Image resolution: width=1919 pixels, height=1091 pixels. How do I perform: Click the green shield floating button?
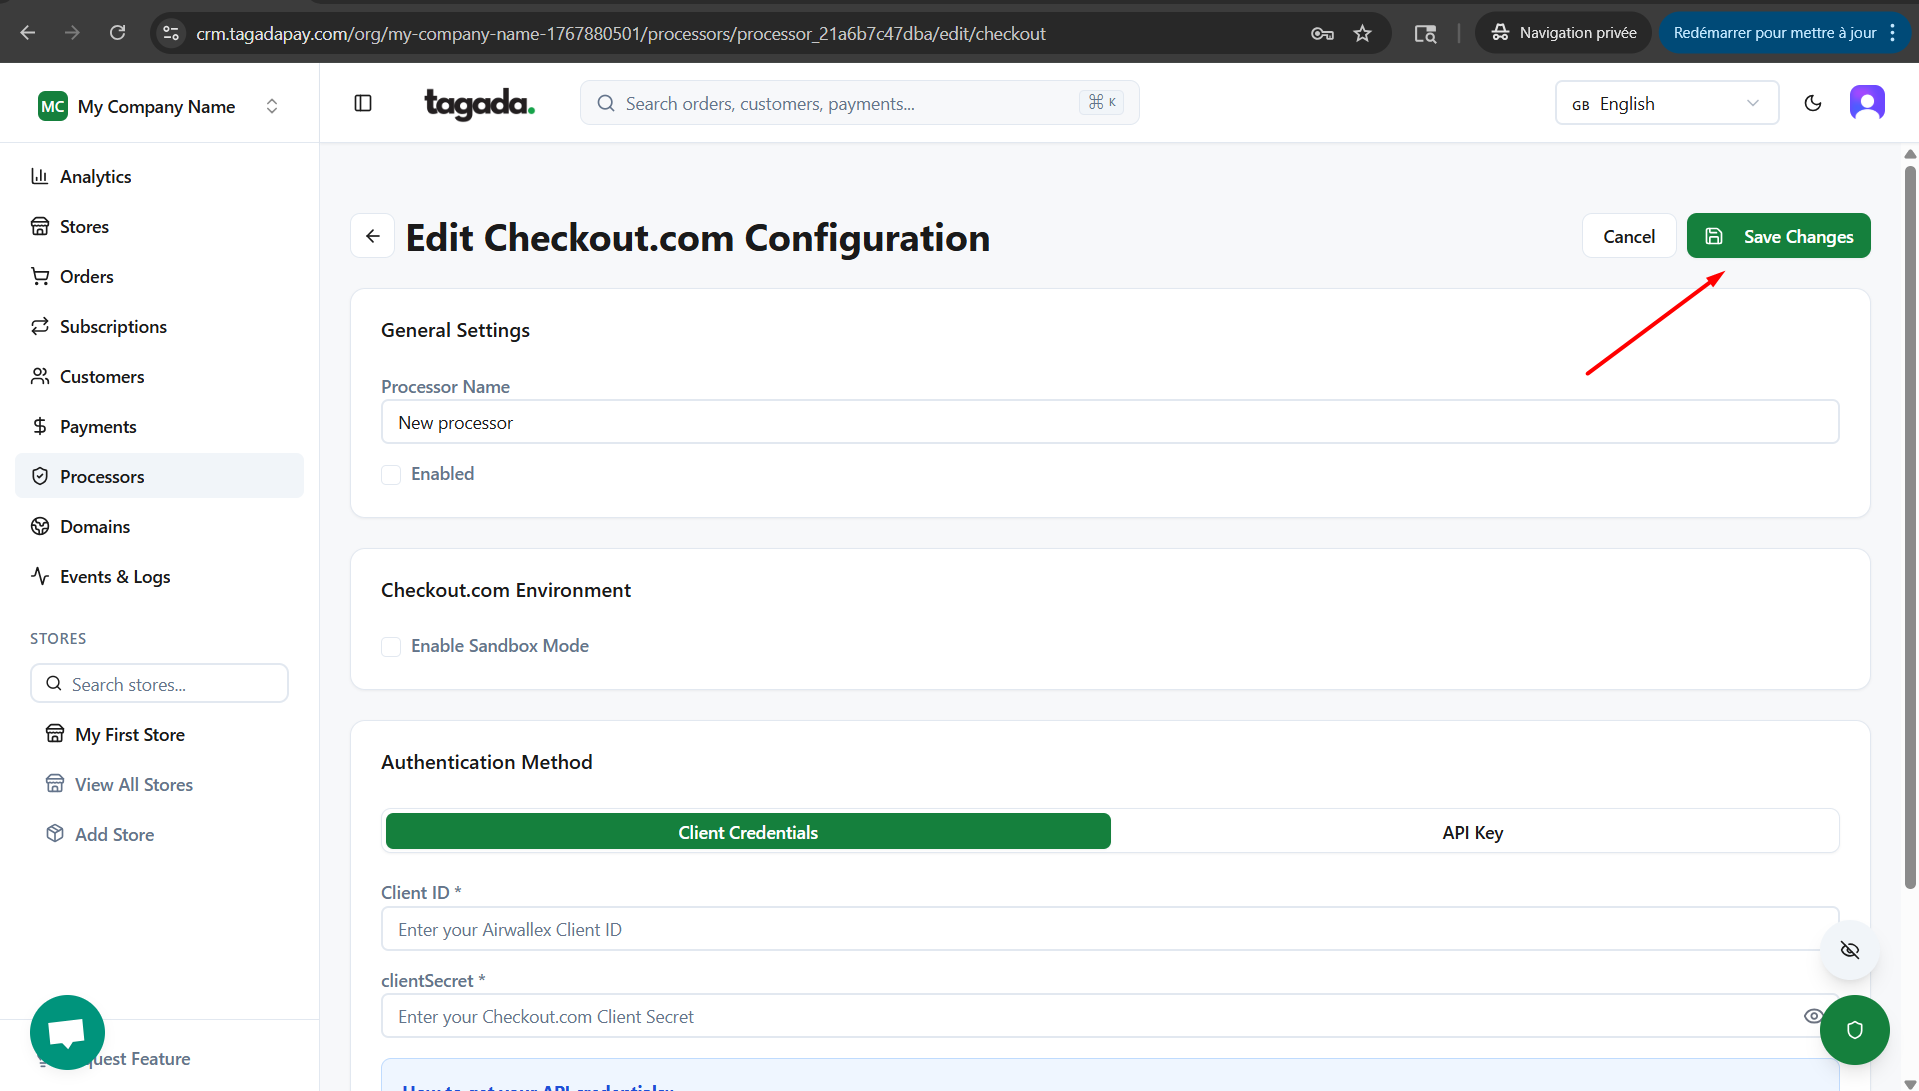click(1854, 1029)
